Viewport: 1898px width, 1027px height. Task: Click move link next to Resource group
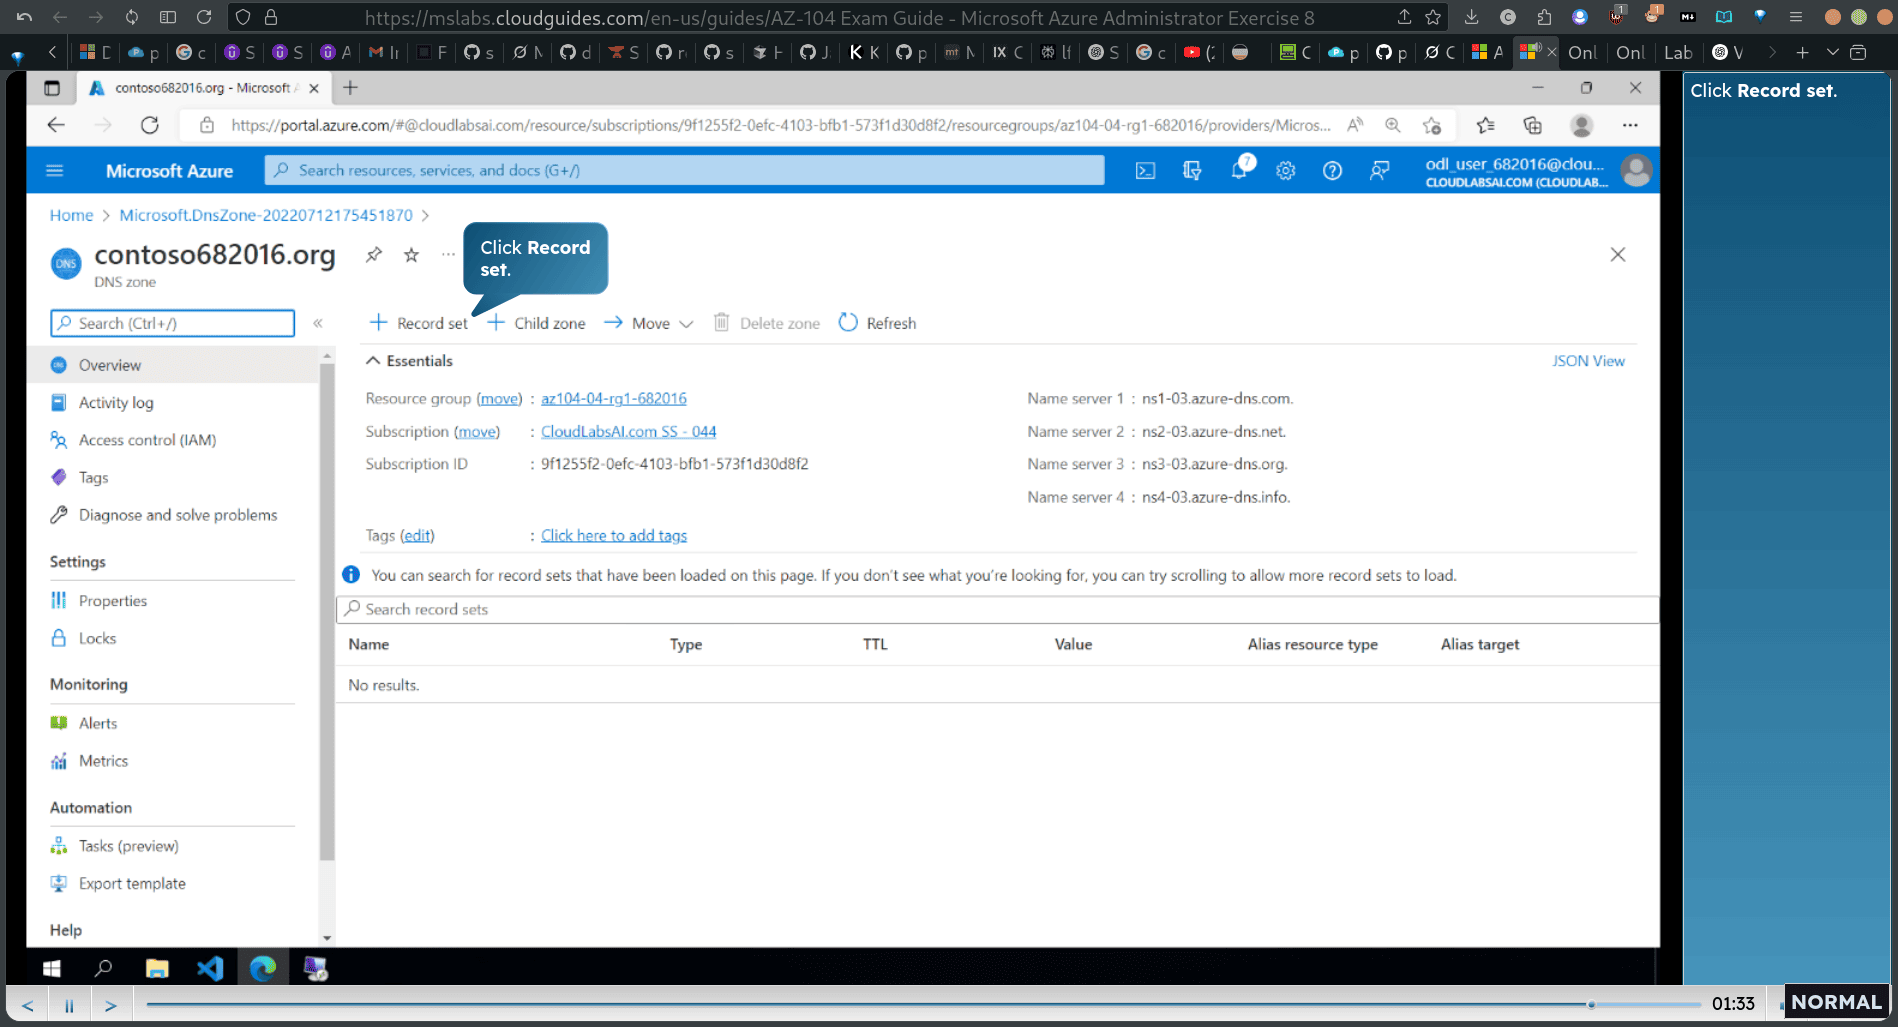pyautogui.click(x=499, y=398)
